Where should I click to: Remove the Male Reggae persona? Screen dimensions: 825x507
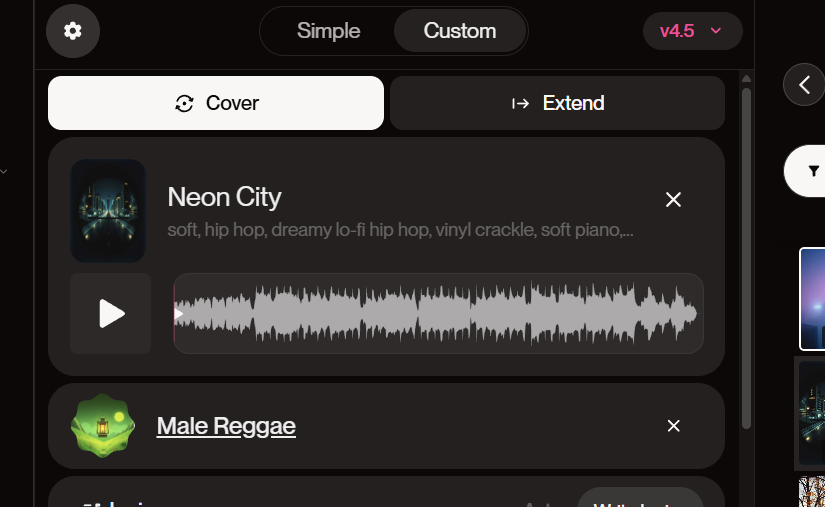pos(673,426)
